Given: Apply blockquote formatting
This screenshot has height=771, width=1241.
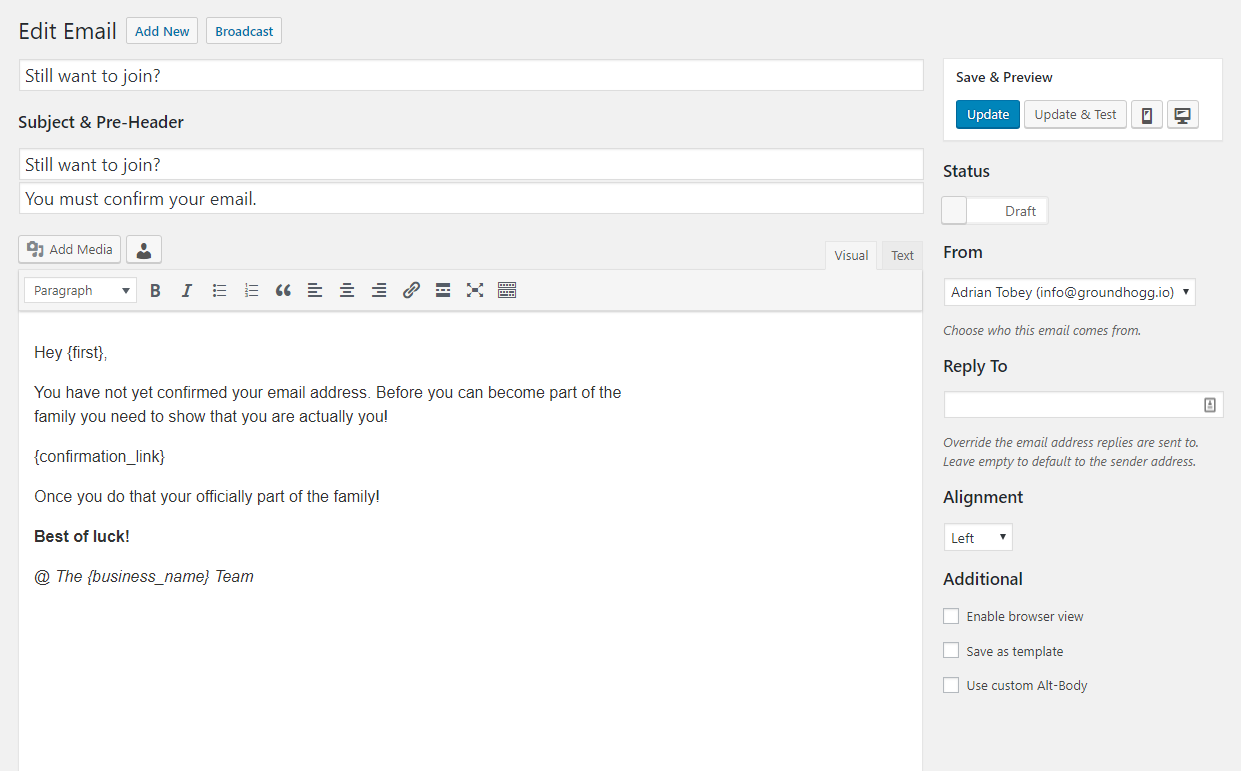Looking at the screenshot, I should point(283,291).
